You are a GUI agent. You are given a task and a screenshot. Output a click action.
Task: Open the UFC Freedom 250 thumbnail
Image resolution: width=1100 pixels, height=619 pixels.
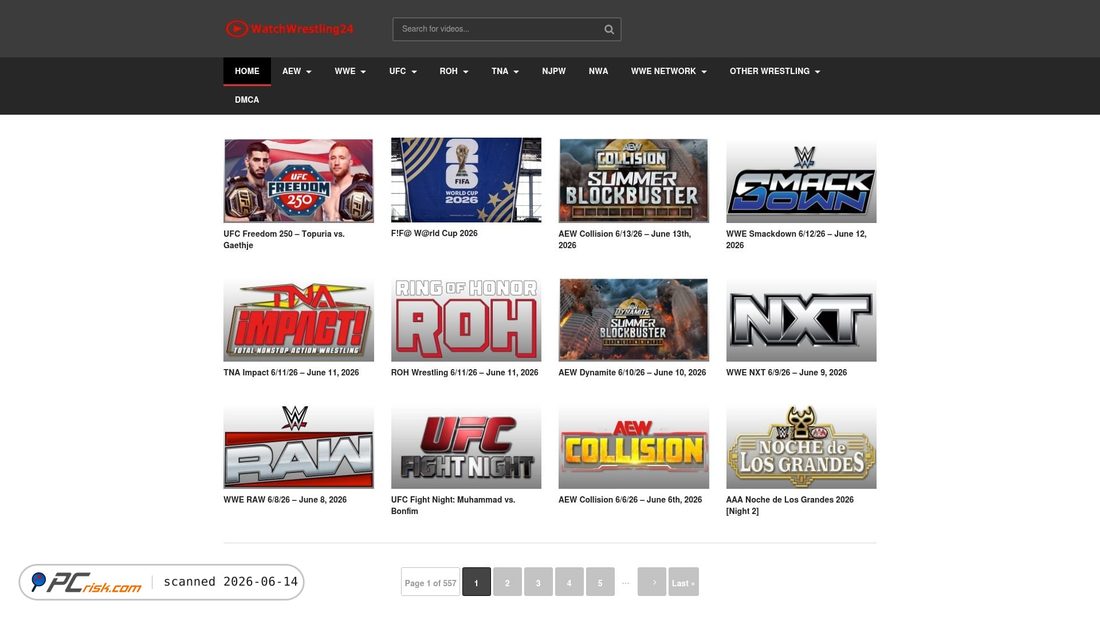click(x=299, y=180)
